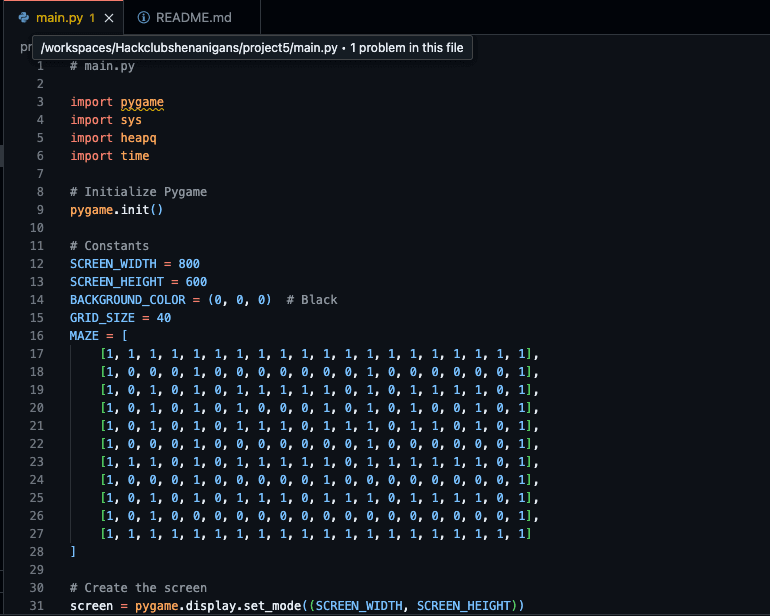Click the squiggly-underlined pygame import
The image size is (770, 616).
tap(141, 102)
